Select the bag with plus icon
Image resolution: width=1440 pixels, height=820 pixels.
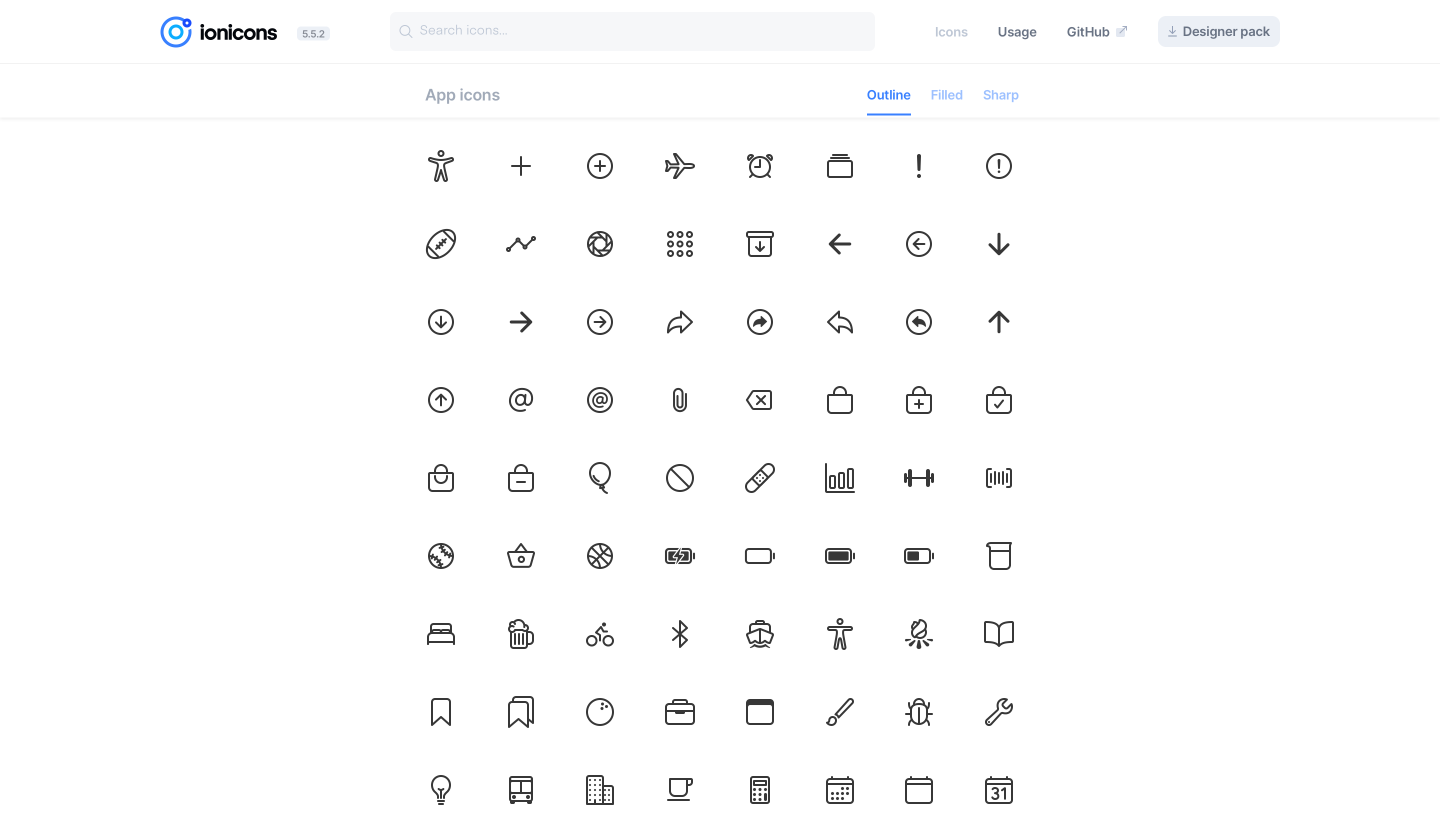pos(919,400)
